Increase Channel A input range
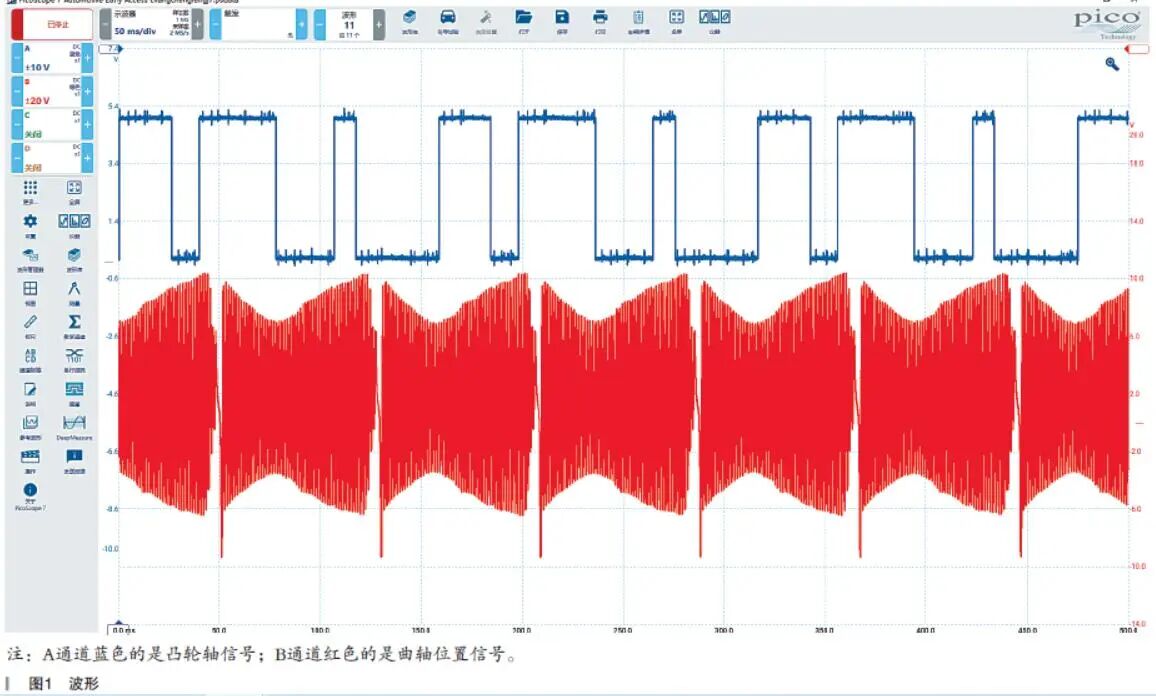This screenshot has width=1156, height=696. click(87, 58)
